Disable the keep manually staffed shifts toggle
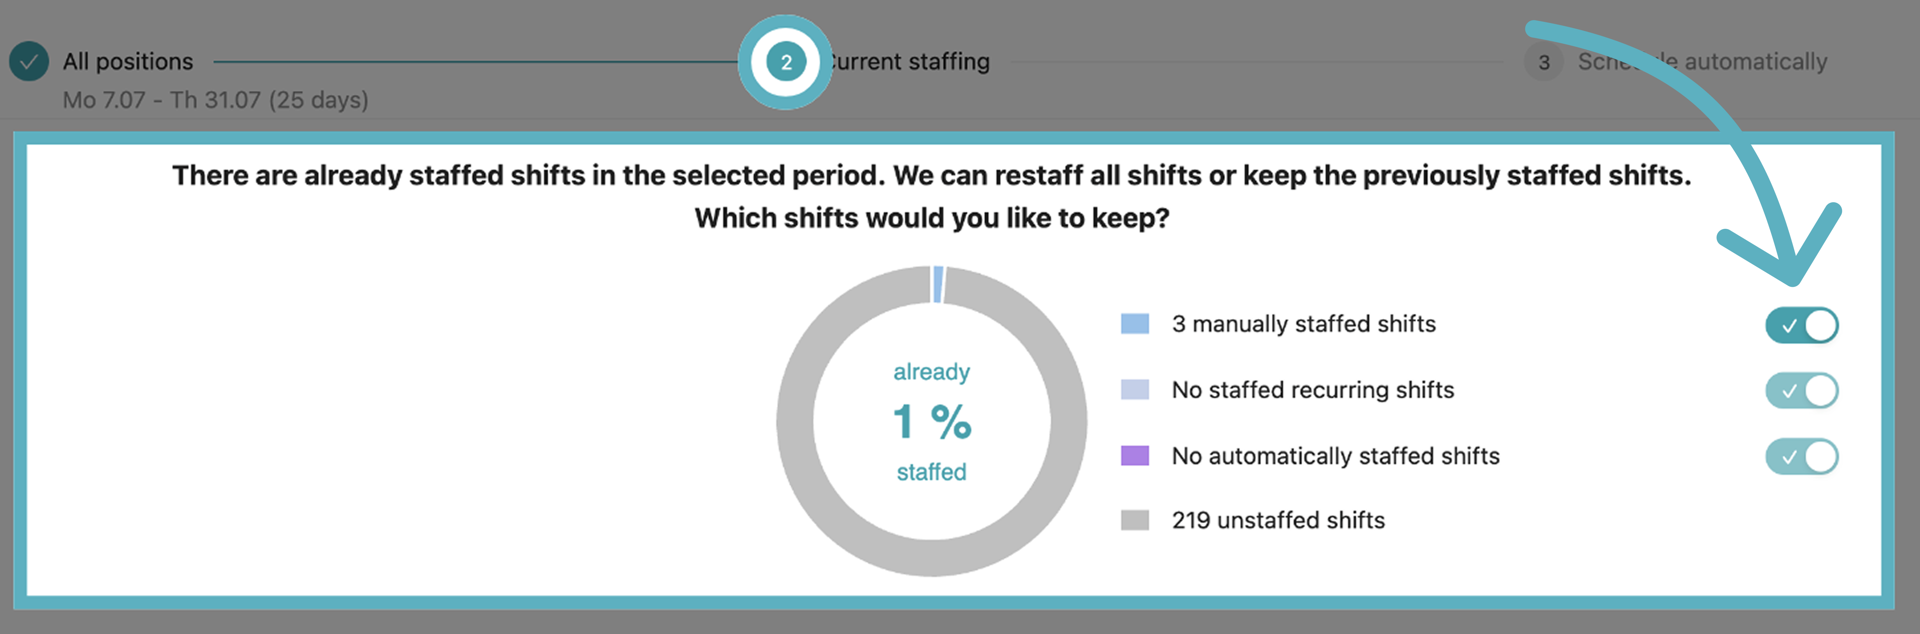Image resolution: width=1920 pixels, height=634 pixels. click(1802, 325)
